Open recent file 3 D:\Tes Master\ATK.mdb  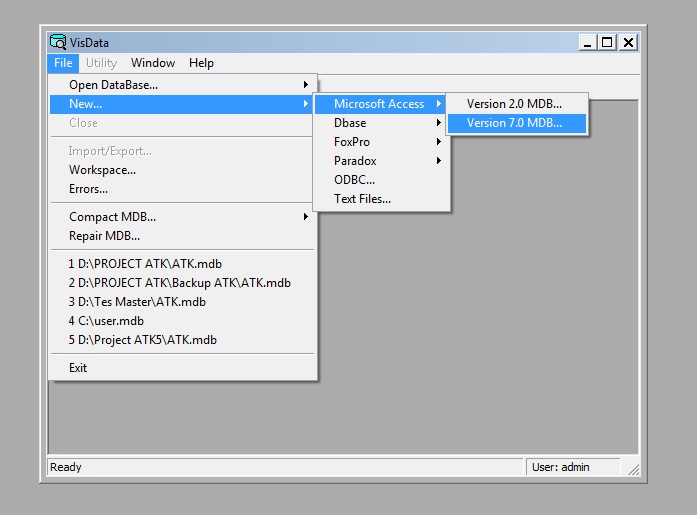click(x=183, y=302)
